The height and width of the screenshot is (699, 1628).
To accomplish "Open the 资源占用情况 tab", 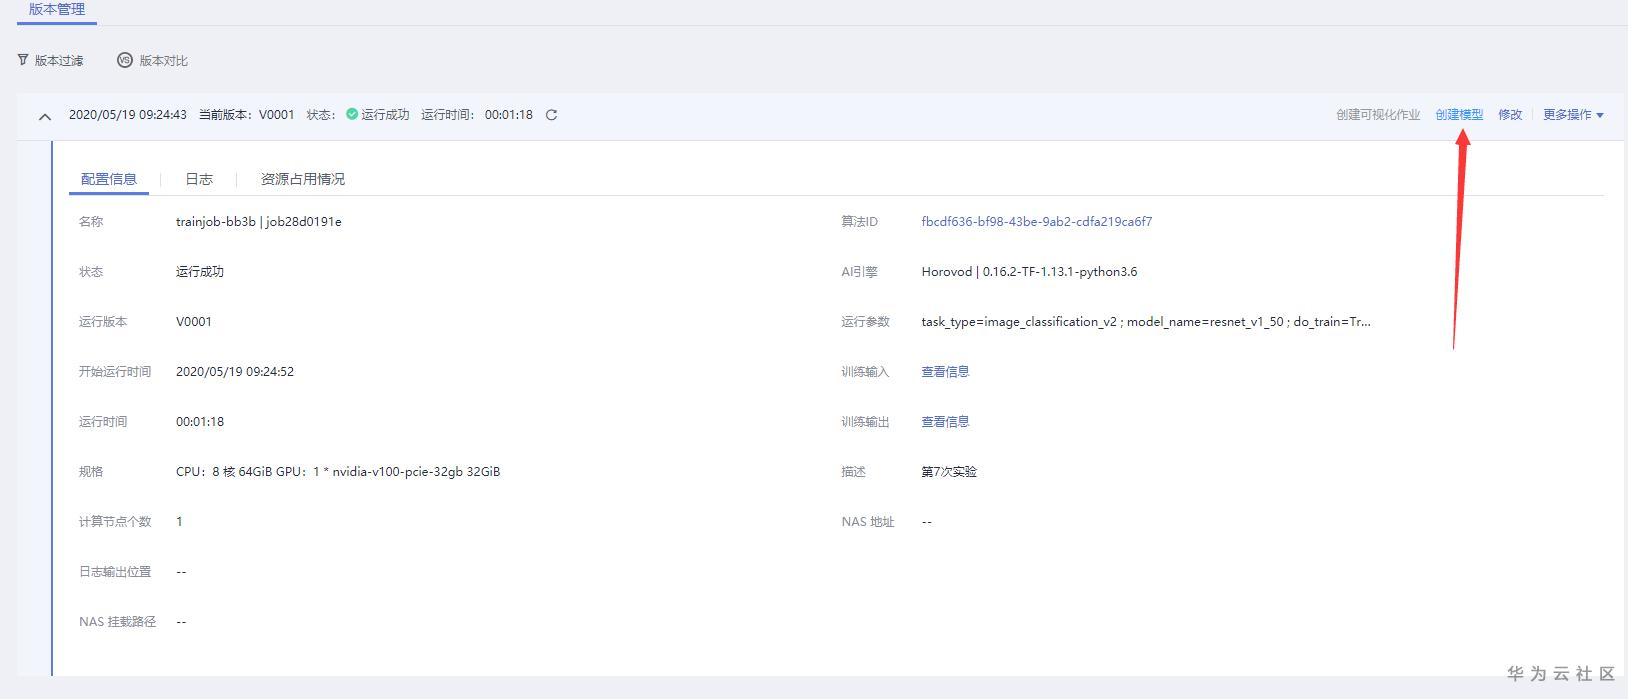I will tap(302, 179).
